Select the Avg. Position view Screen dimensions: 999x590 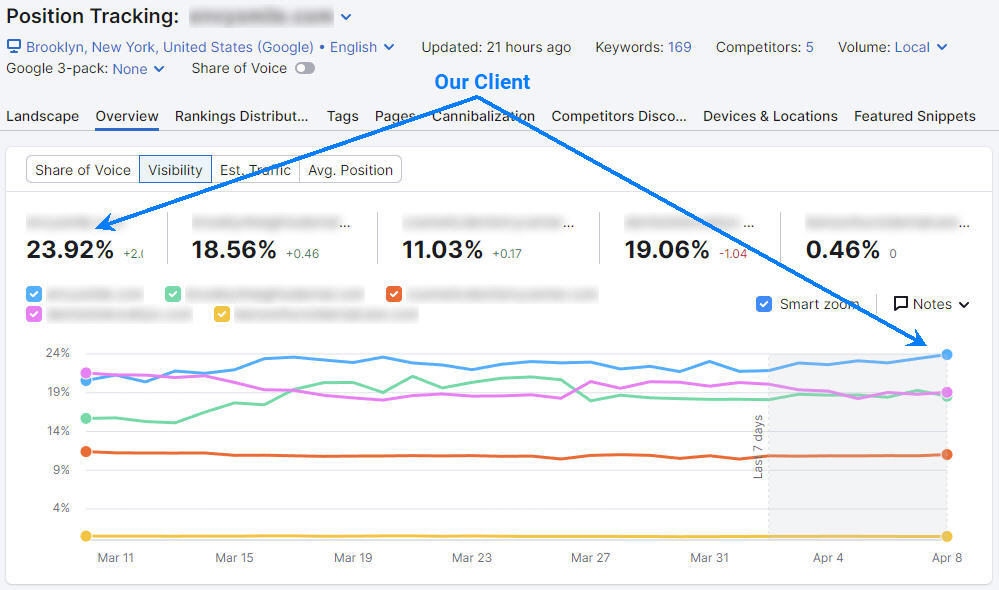point(350,169)
